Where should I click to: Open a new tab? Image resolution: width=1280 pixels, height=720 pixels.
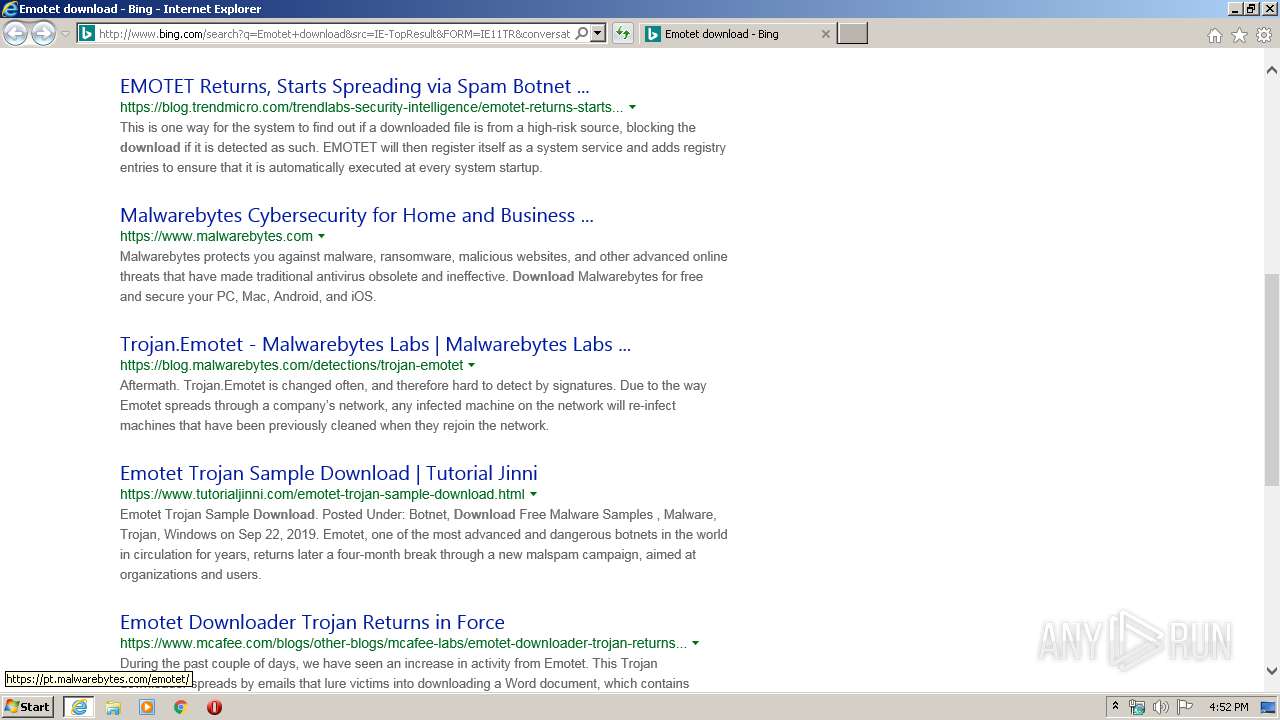coord(852,34)
